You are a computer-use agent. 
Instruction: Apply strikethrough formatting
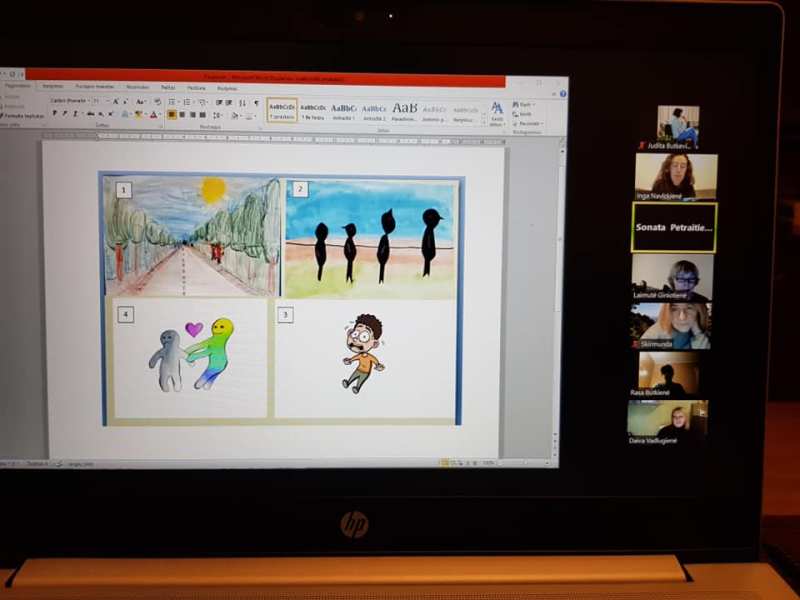pos(90,114)
